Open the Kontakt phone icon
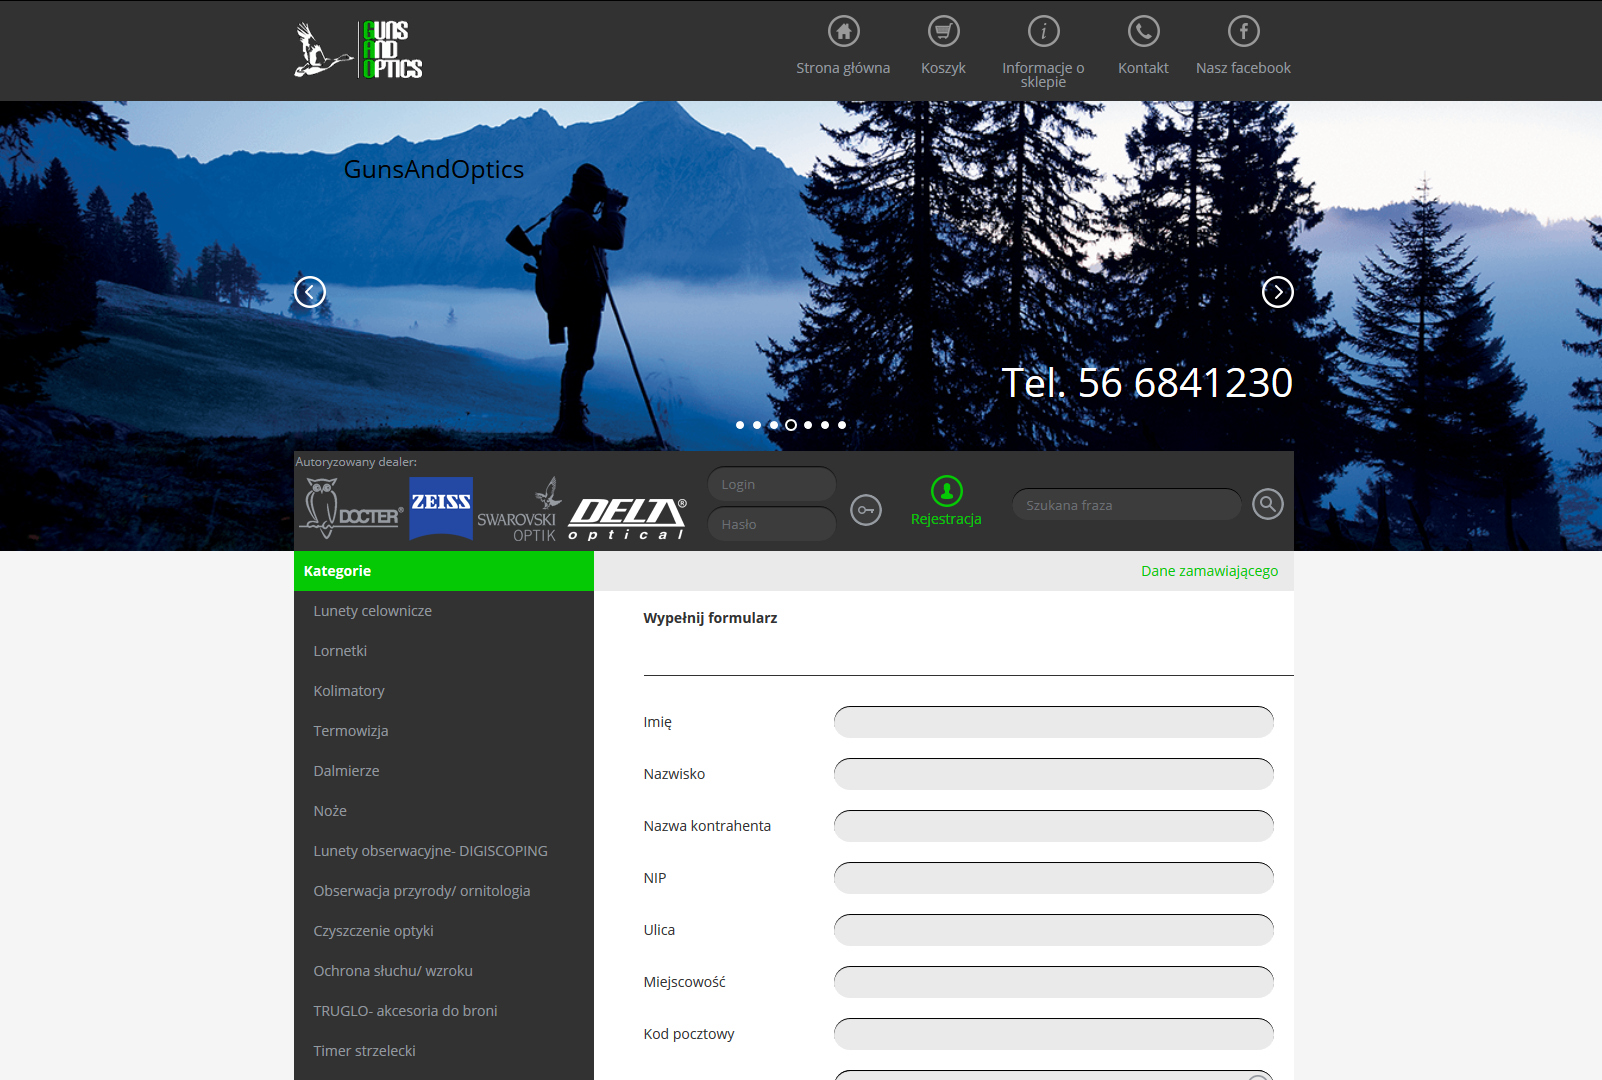The height and width of the screenshot is (1080, 1602). tap(1143, 32)
